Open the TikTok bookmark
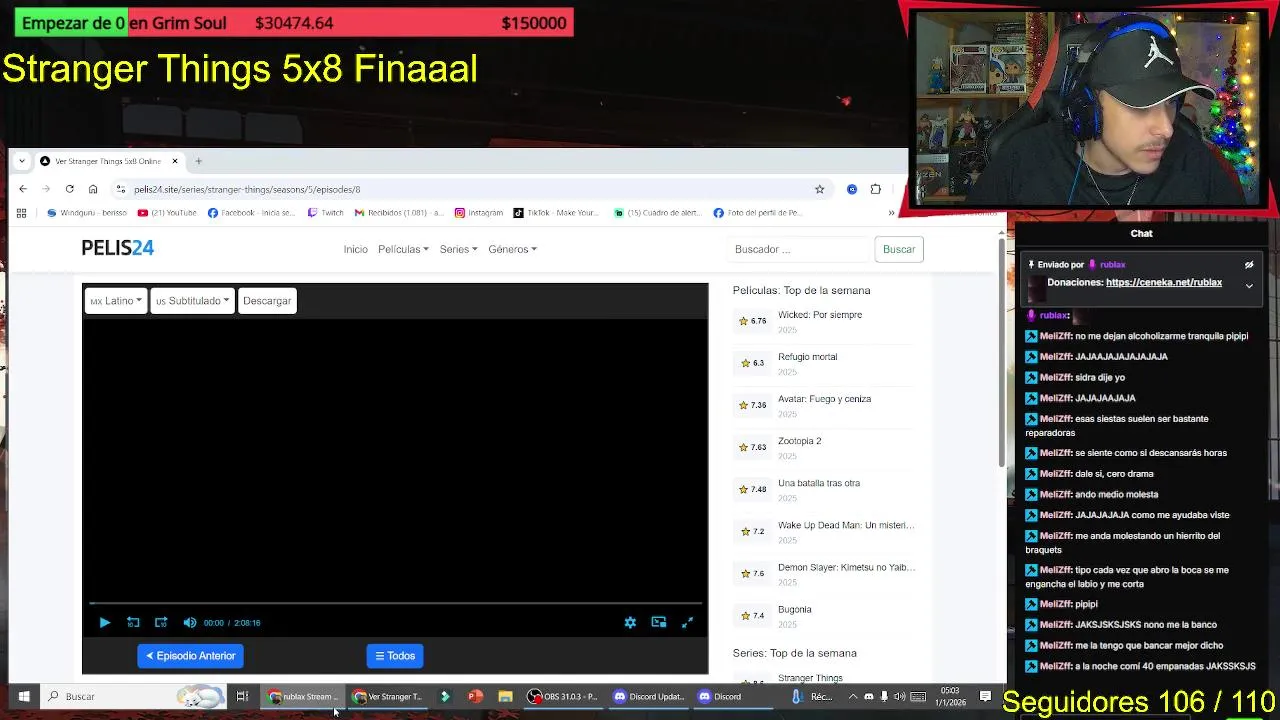This screenshot has width=1280, height=720. (556, 213)
